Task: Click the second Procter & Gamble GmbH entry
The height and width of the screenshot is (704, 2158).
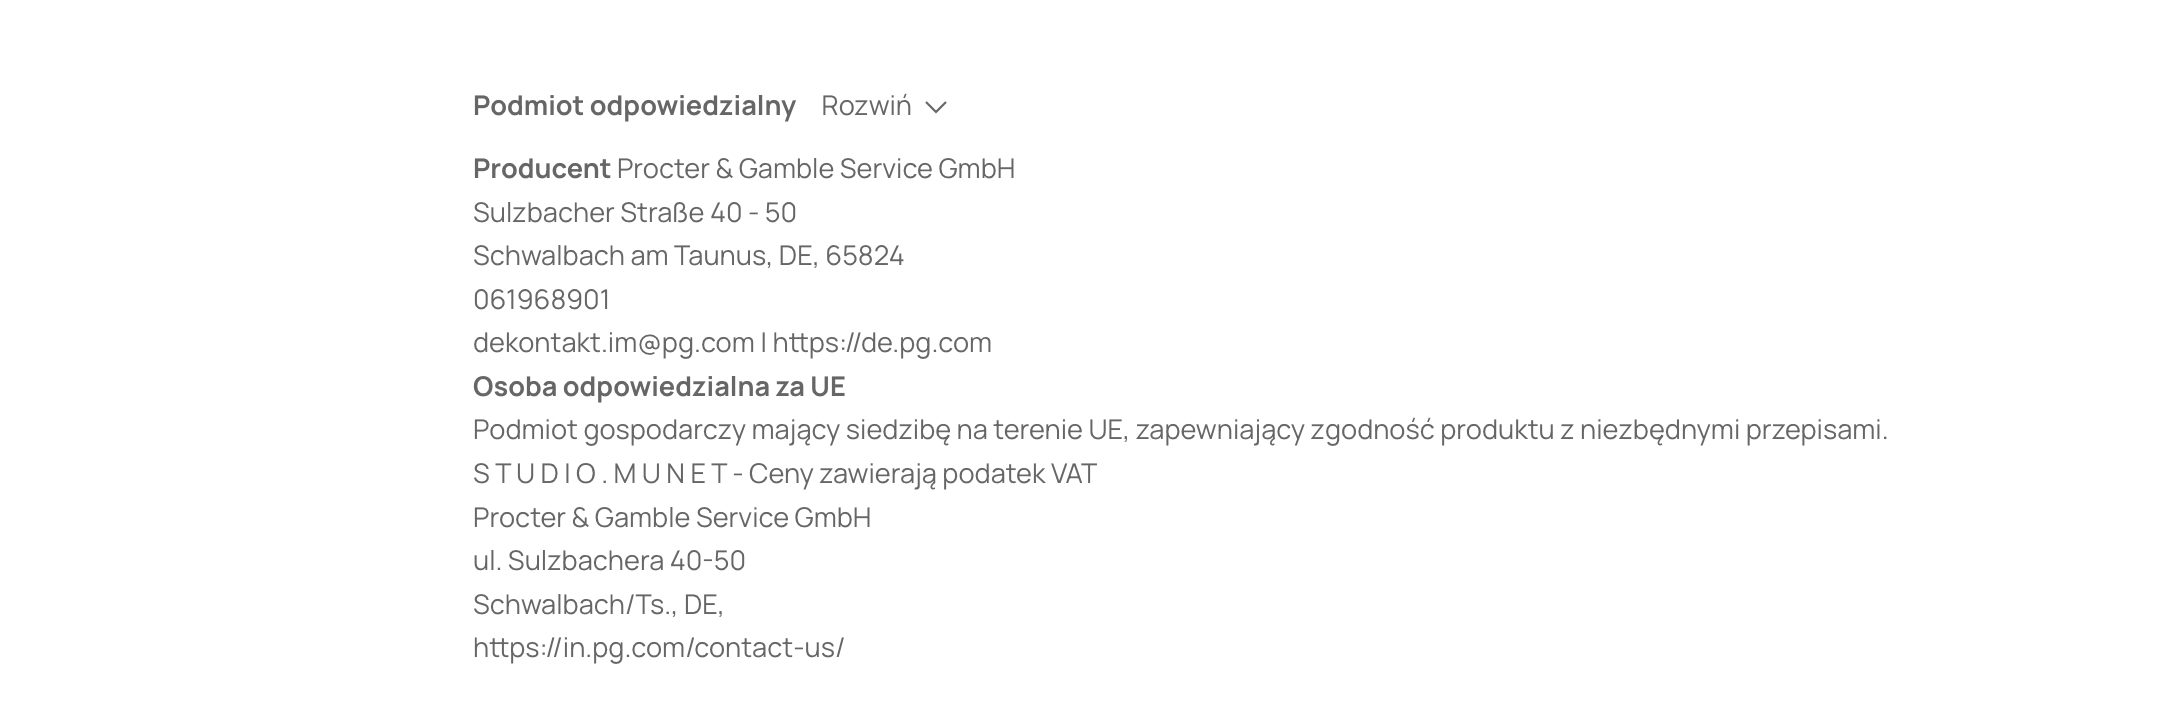Action: click(x=671, y=516)
